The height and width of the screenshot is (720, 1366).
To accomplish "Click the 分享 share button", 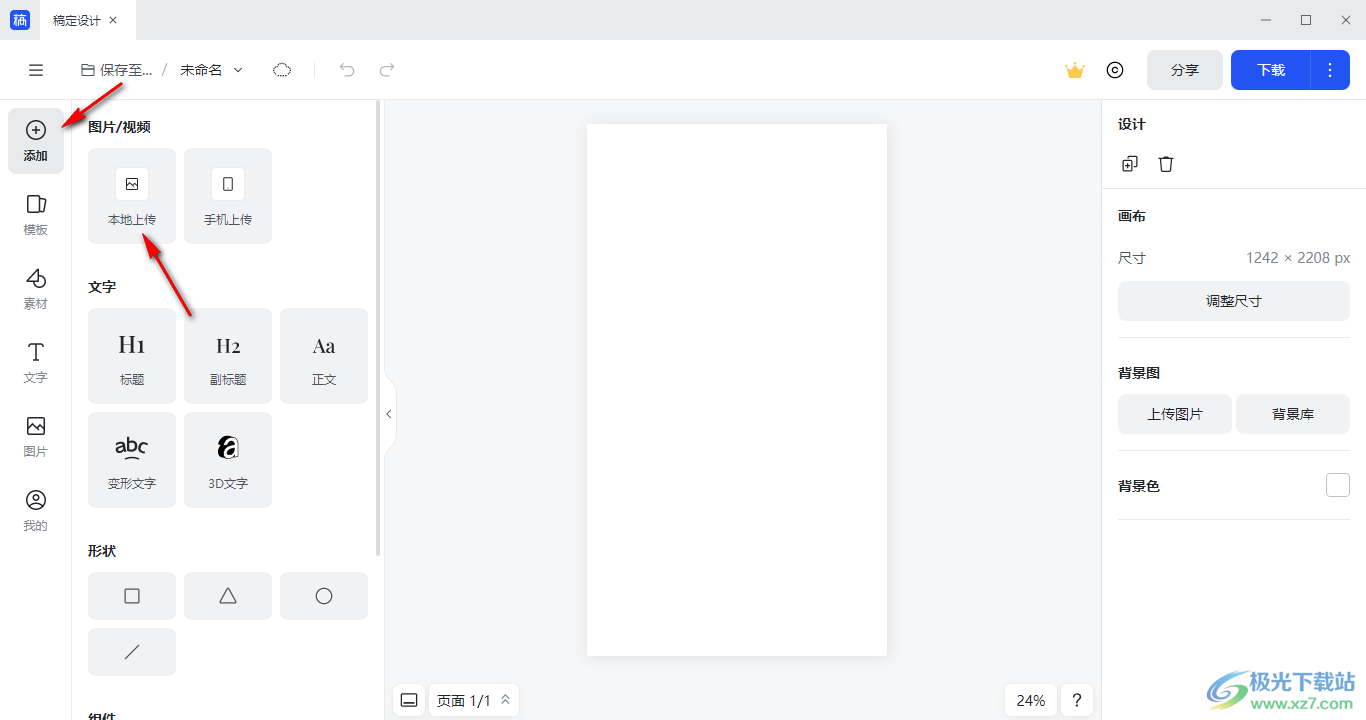I will click(x=1185, y=70).
